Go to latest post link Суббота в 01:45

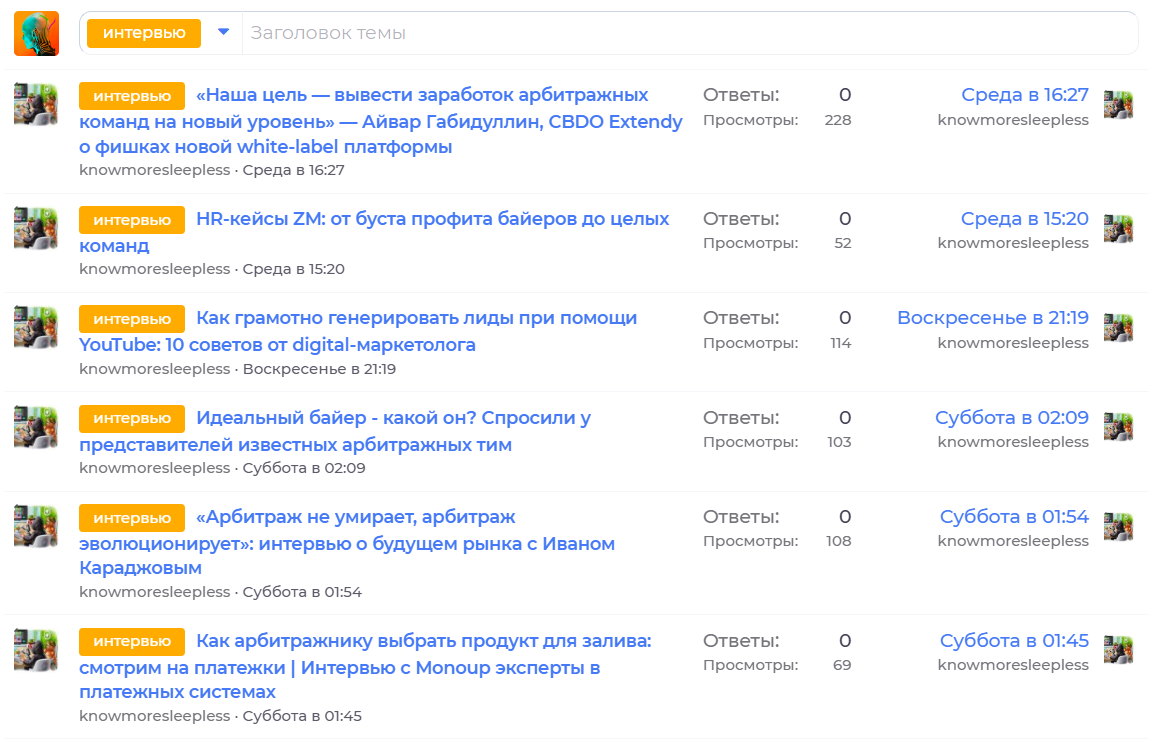click(x=1014, y=641)
